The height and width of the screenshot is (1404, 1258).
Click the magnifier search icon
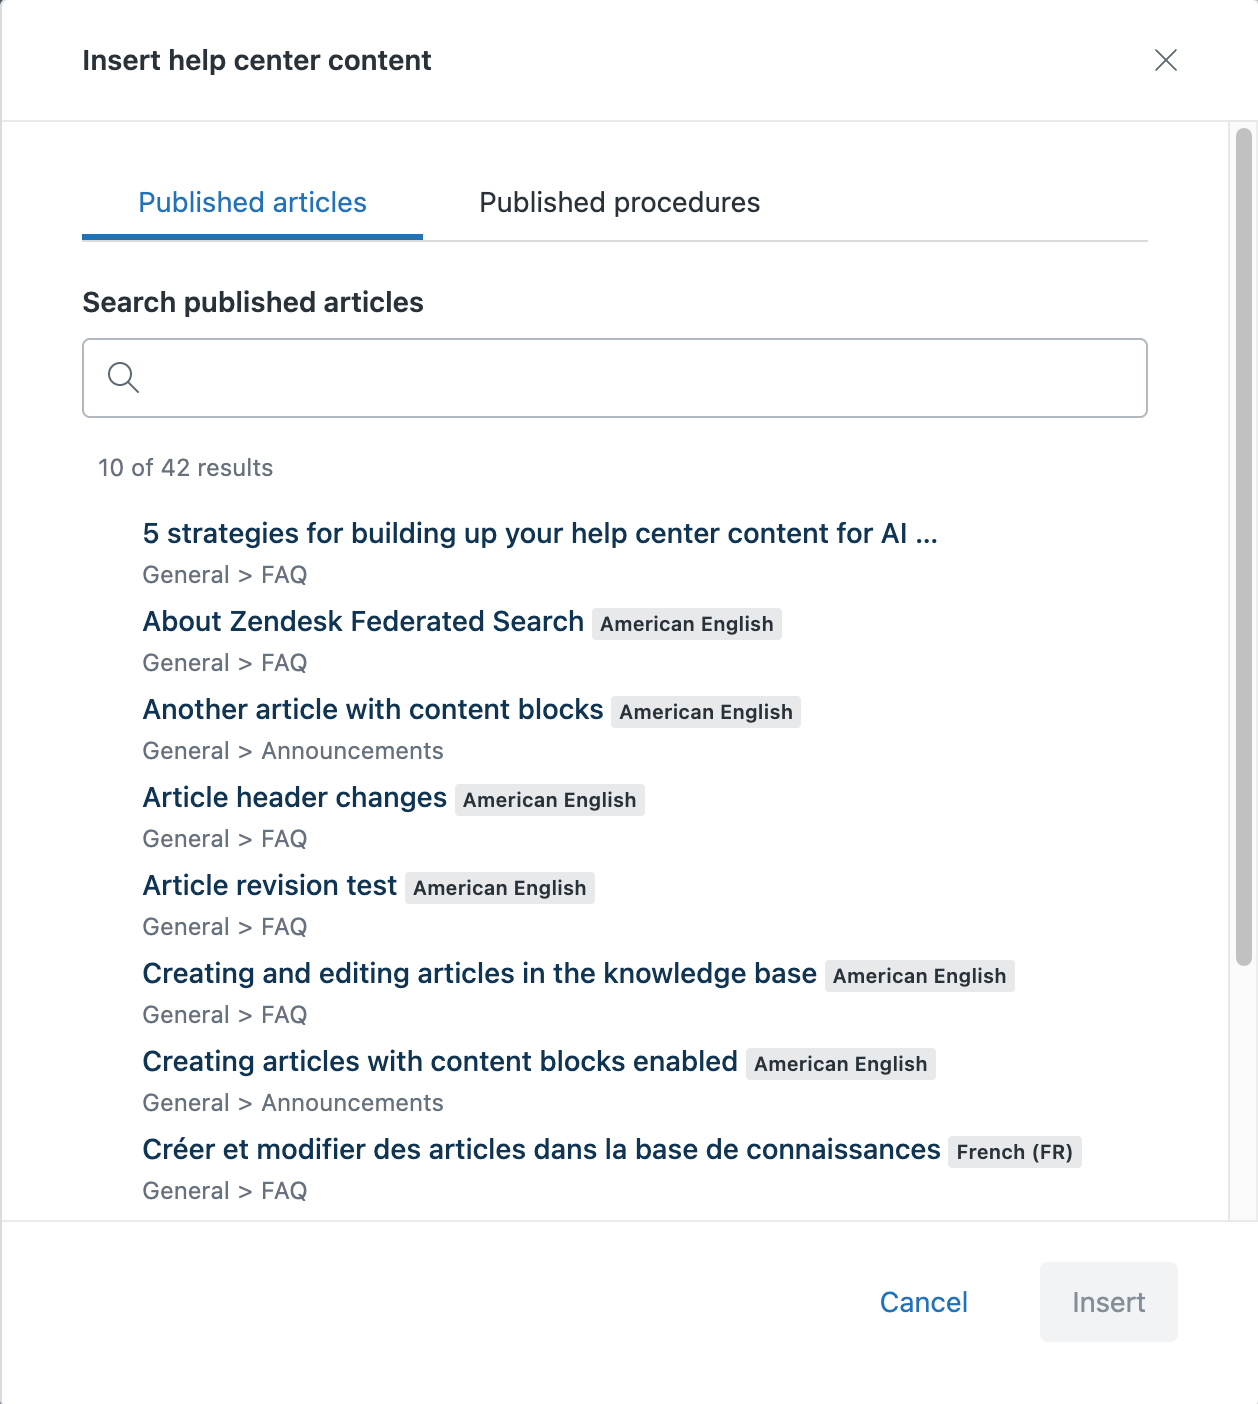point(123,377)
